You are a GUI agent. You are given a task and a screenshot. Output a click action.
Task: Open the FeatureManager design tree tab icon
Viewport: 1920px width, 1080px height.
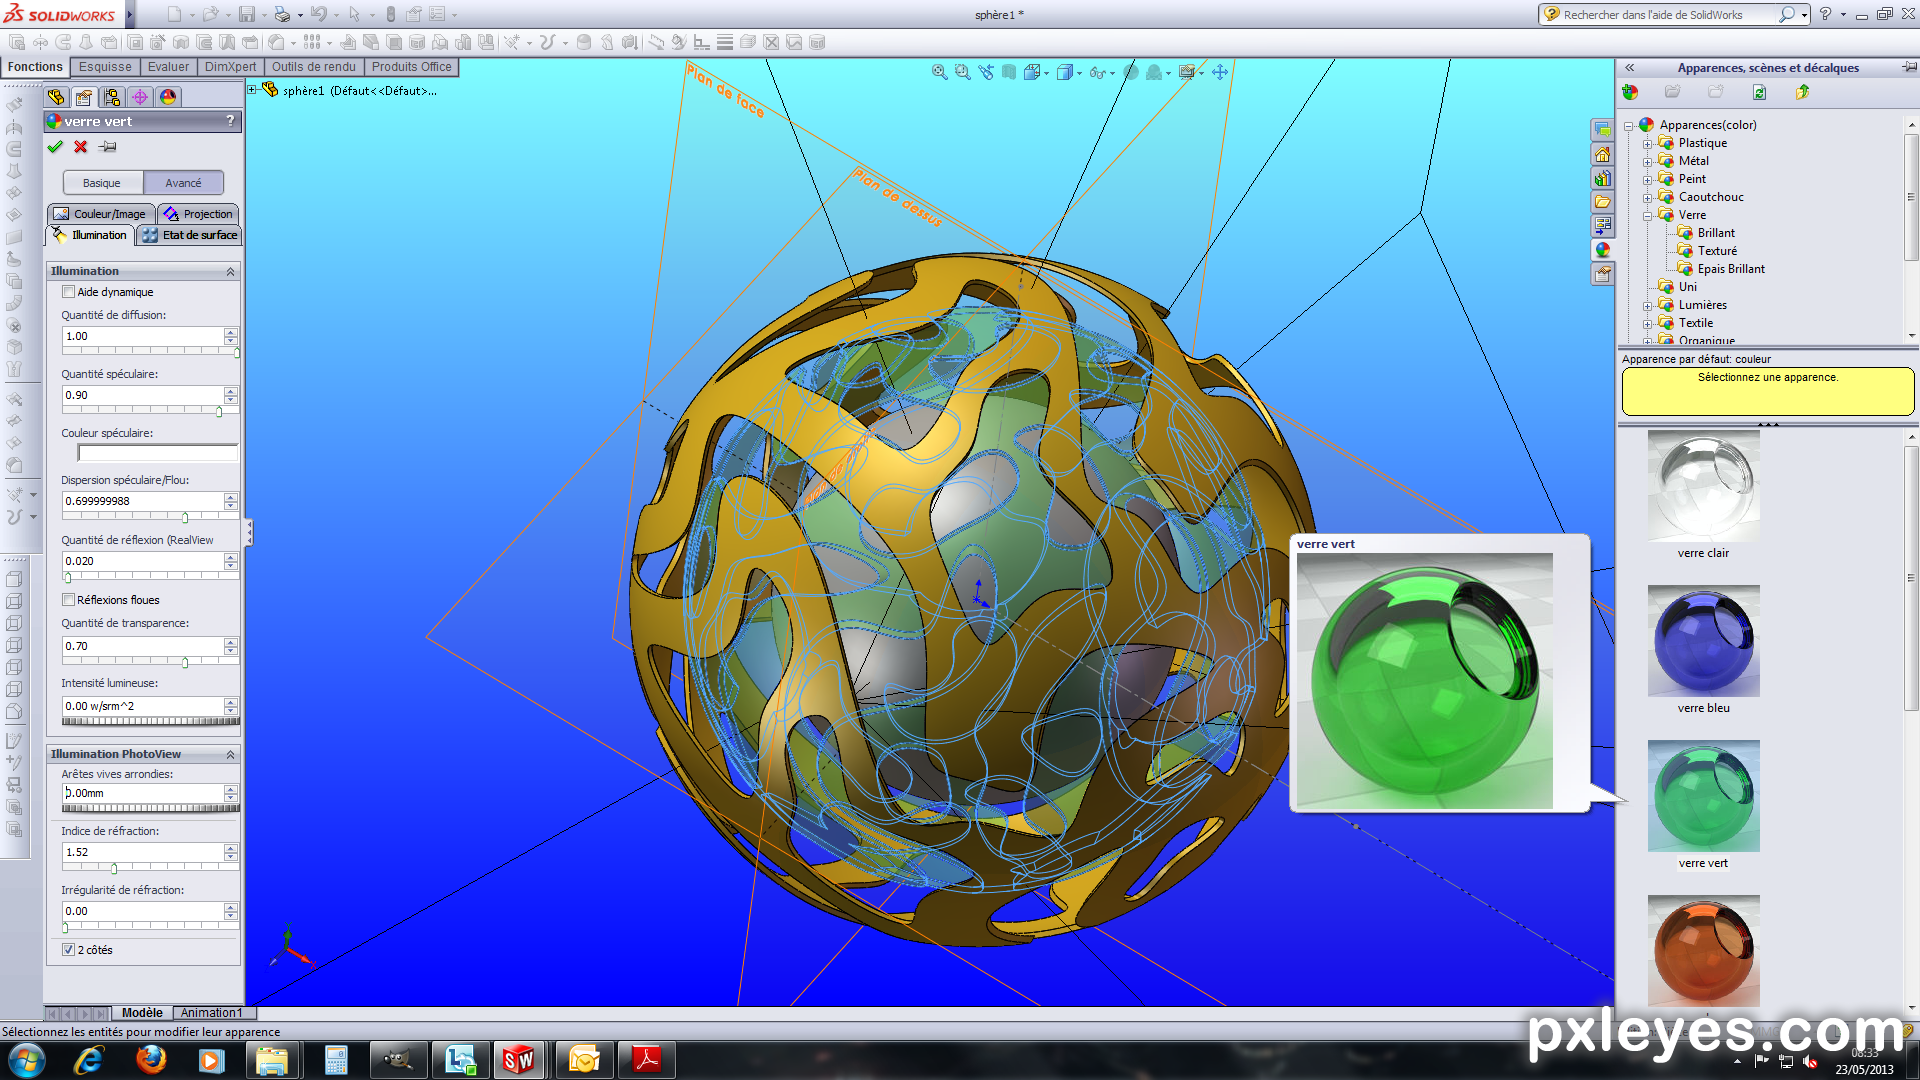click(x=56, y=97)
